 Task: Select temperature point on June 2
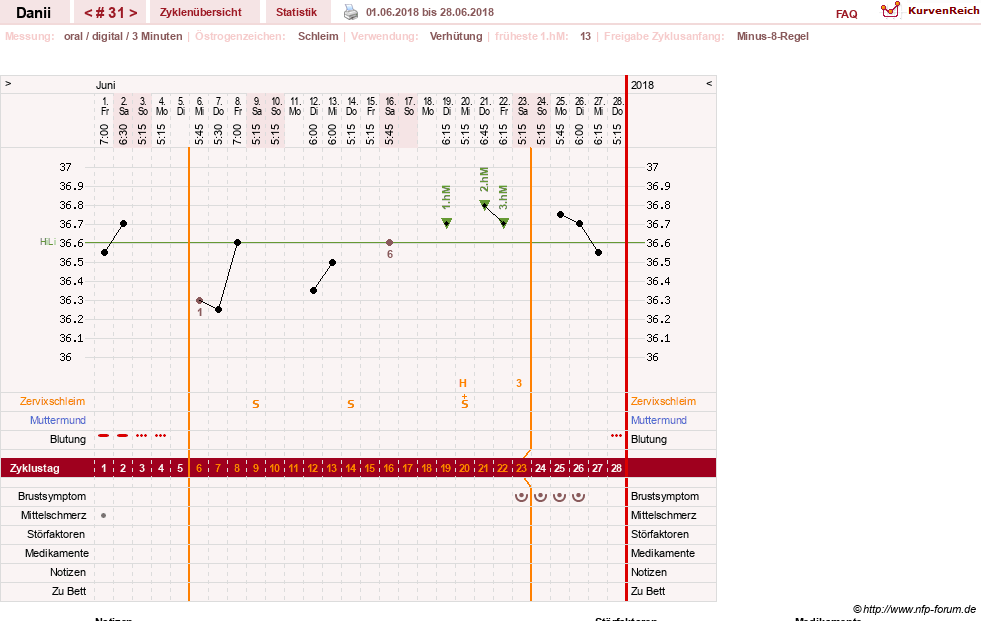pyautogui.click(x=123, y=223)
